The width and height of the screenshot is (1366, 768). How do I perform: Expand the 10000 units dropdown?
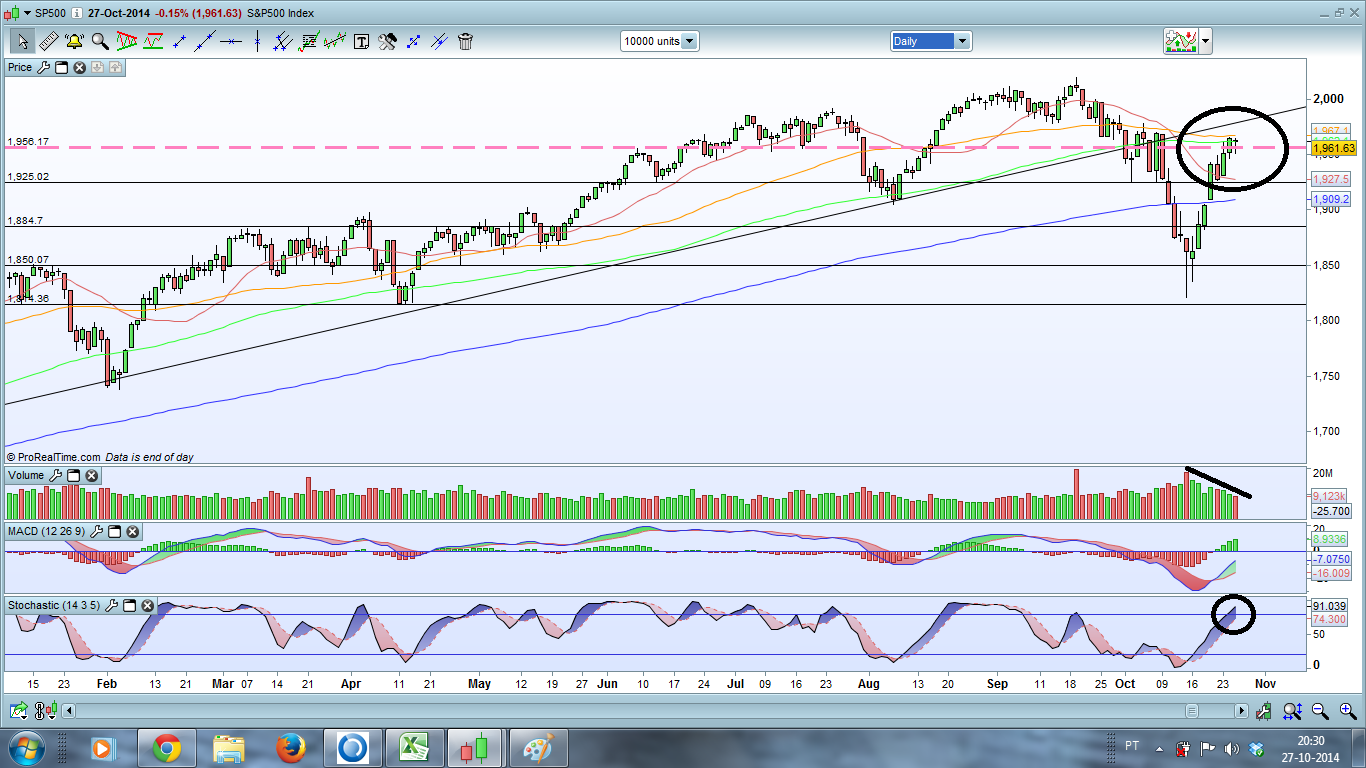pyautogui.click(x=689, y=41)
